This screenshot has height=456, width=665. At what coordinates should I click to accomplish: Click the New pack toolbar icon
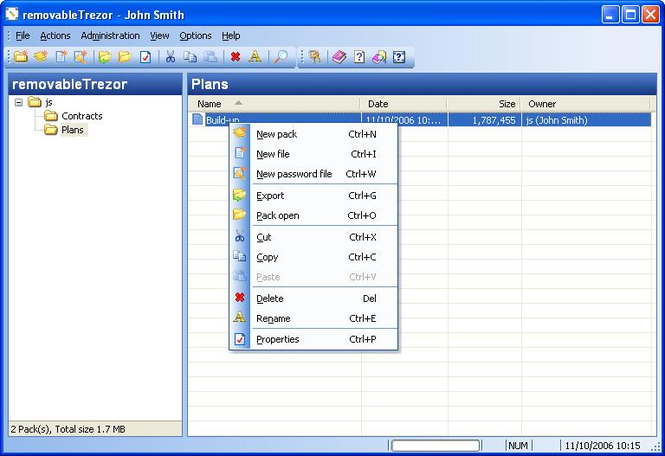coord(41,56)
